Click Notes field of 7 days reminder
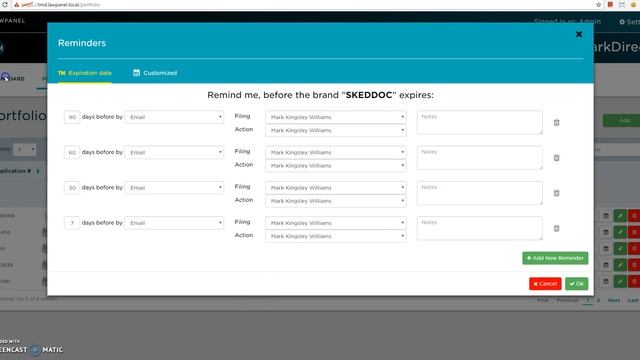The height and width of the screenshot is (360, 640). tap(480, 228)
